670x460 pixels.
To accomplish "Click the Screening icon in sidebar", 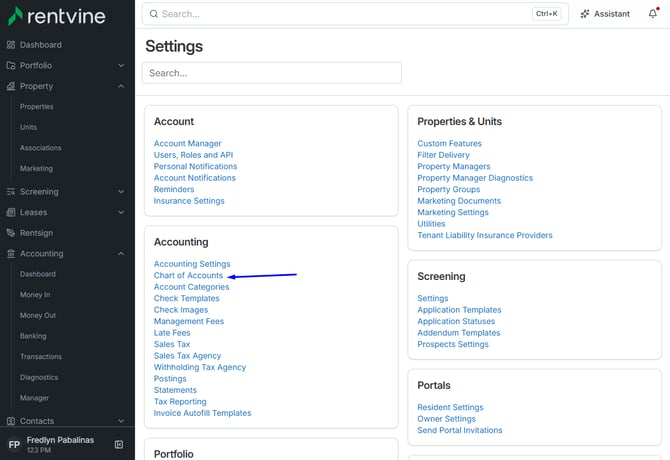I will click(x=11, y=192).
